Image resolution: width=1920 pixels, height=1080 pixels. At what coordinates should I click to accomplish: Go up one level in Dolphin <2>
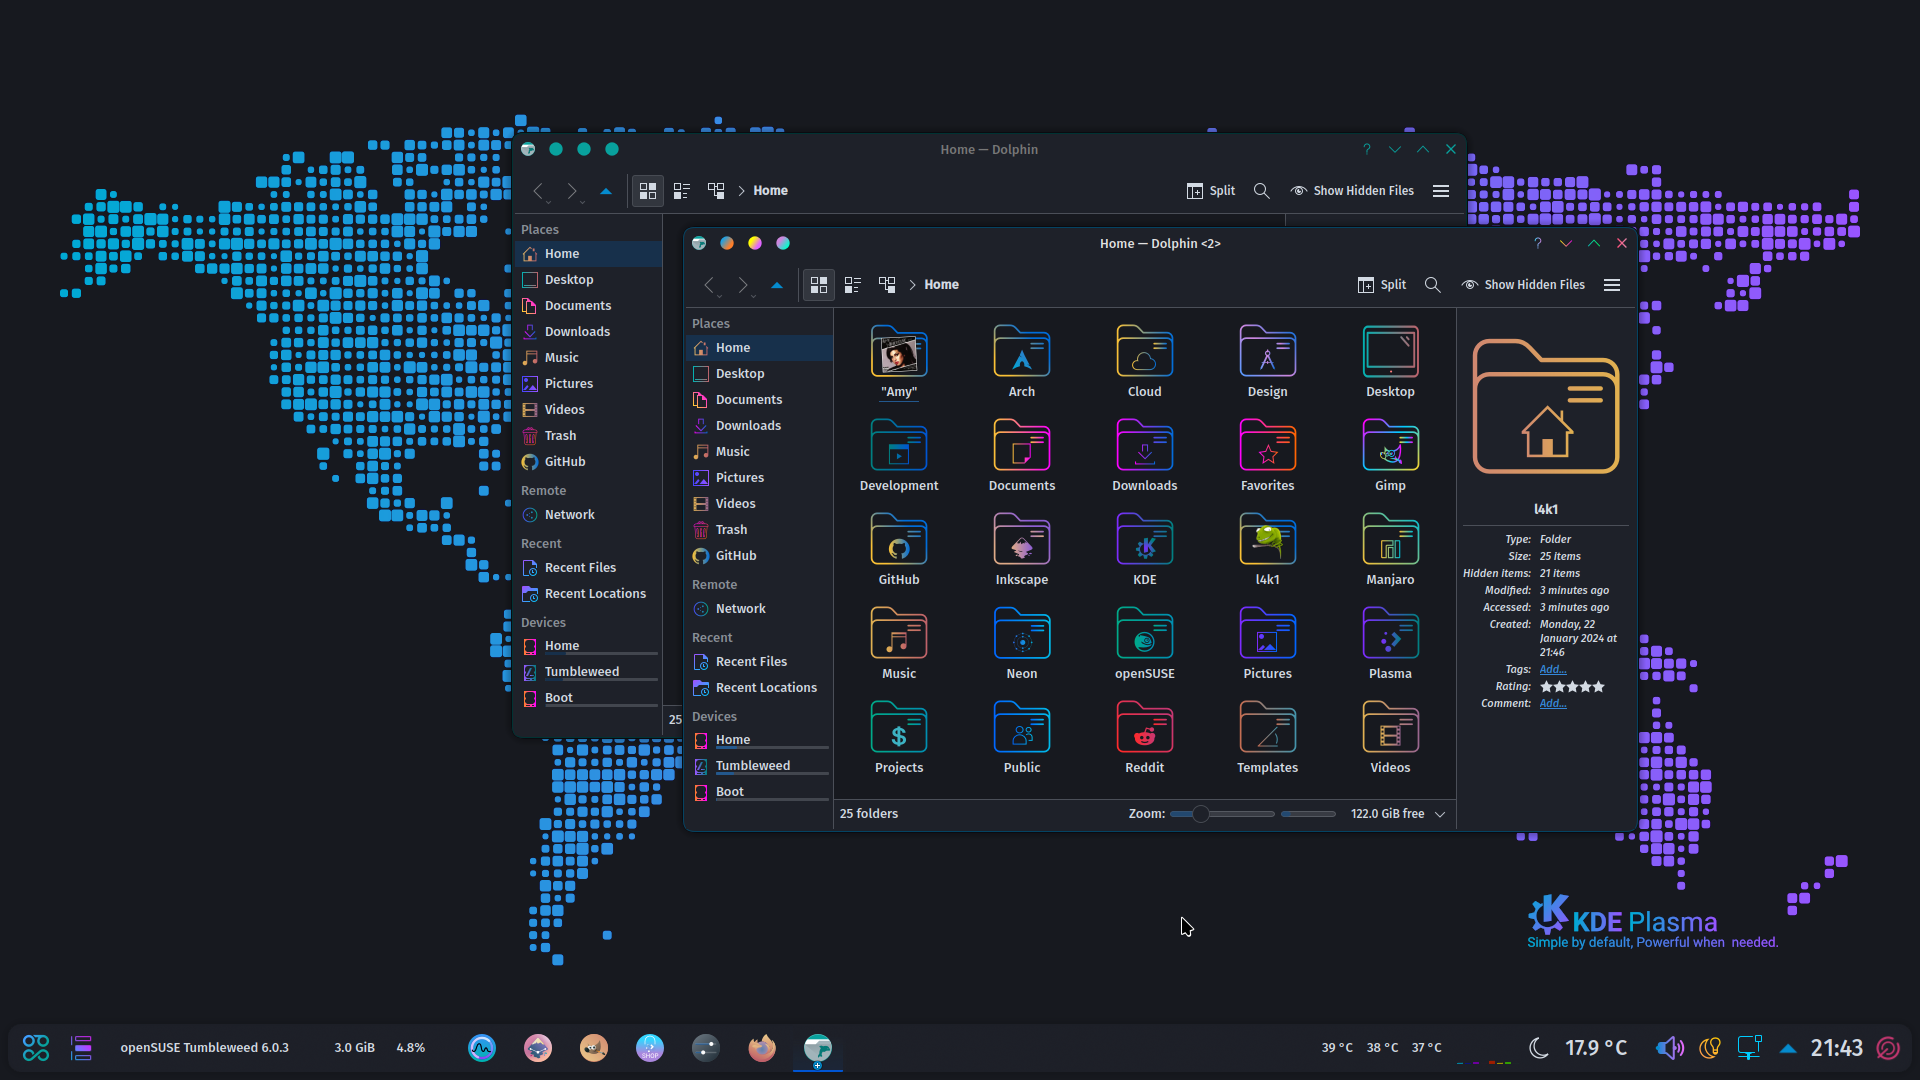pos(777,285)
